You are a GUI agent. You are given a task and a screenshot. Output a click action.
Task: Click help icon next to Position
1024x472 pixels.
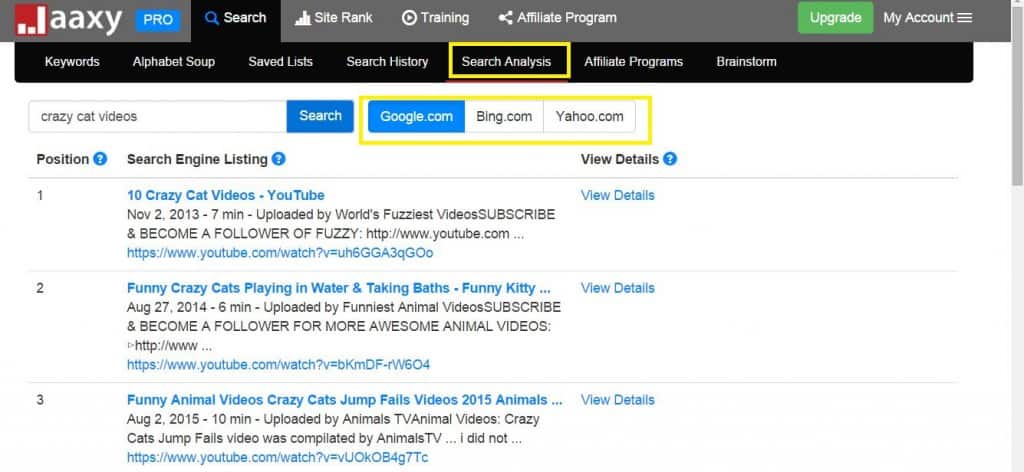pos(100,159)
